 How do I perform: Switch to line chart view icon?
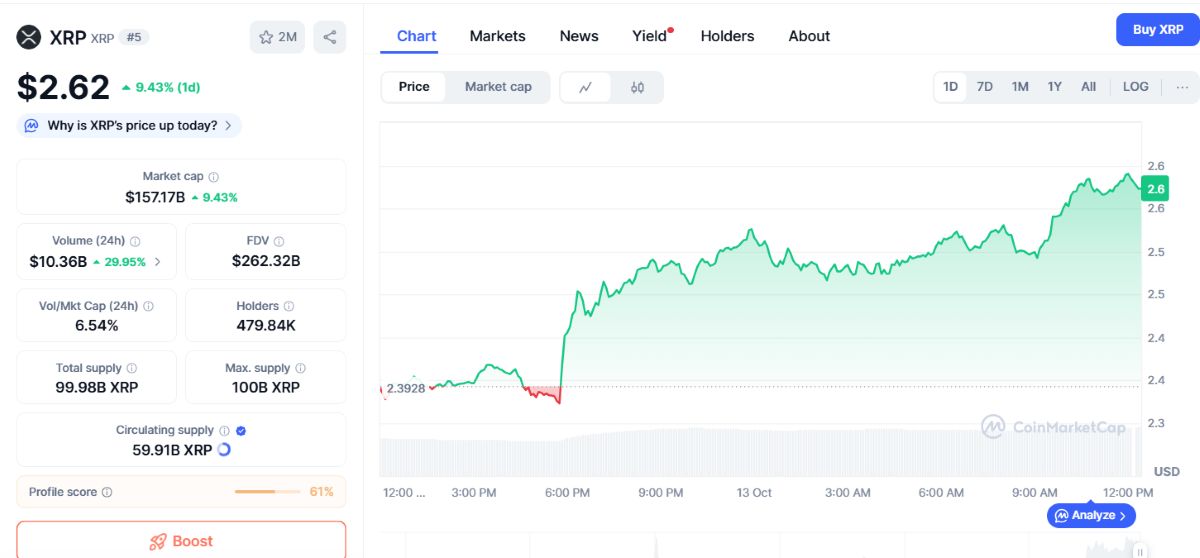[586, 87]
